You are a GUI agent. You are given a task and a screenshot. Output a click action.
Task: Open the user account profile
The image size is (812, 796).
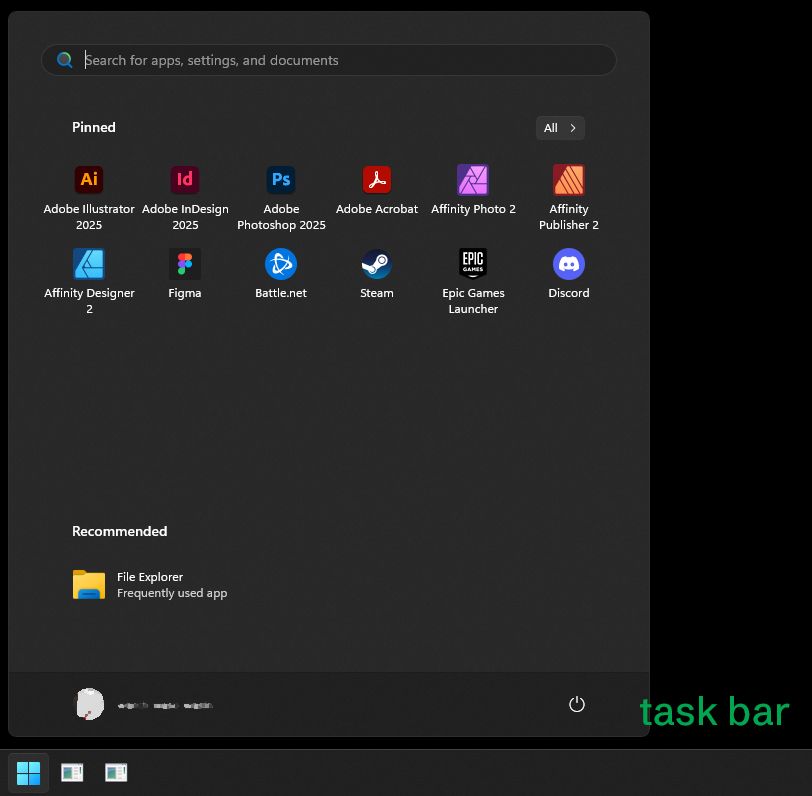[144, 704]
